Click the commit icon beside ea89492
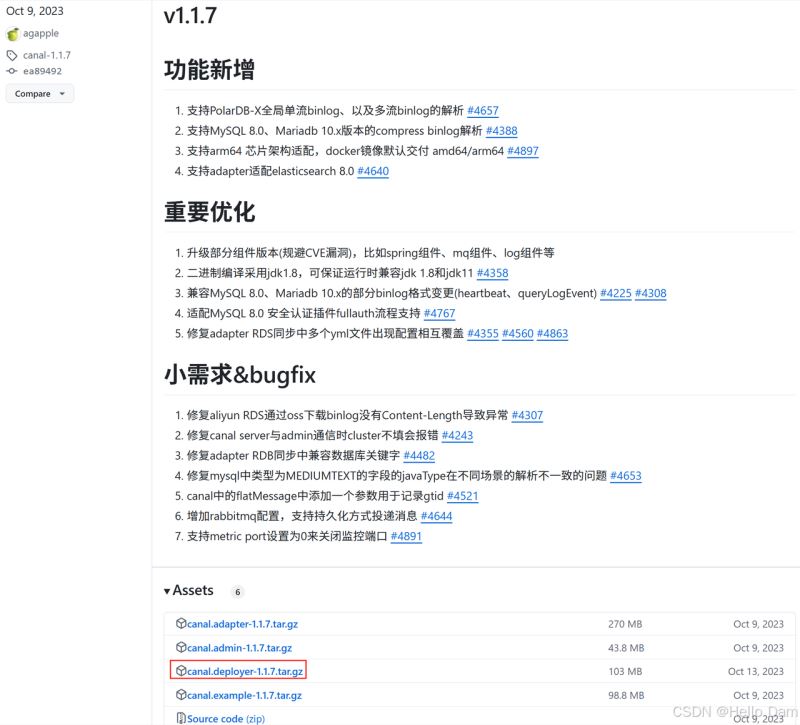The height and width of the screenshot is (725, 800). click(x=11, y=71)
